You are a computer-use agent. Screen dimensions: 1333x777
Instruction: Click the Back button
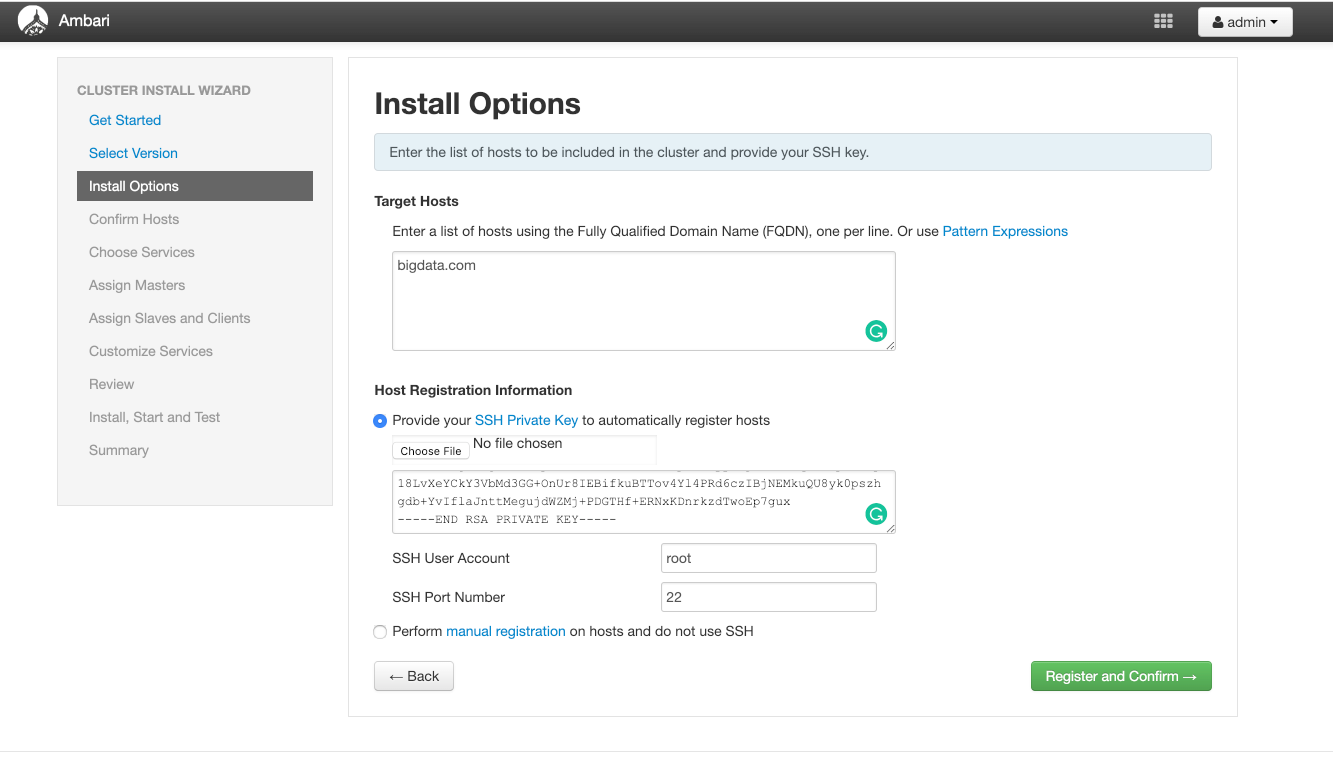tap(413, 676)
